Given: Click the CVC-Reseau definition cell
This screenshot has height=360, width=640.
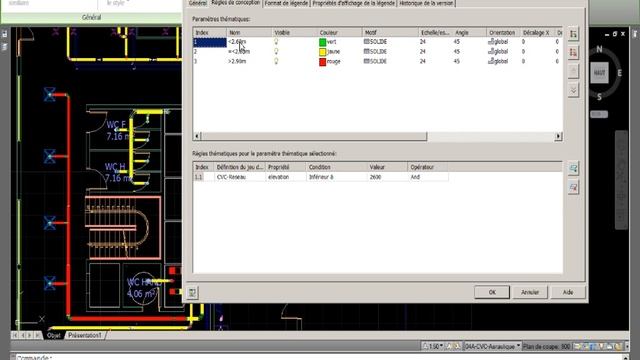Looking at the screenshot, I should tap(239, 177).
